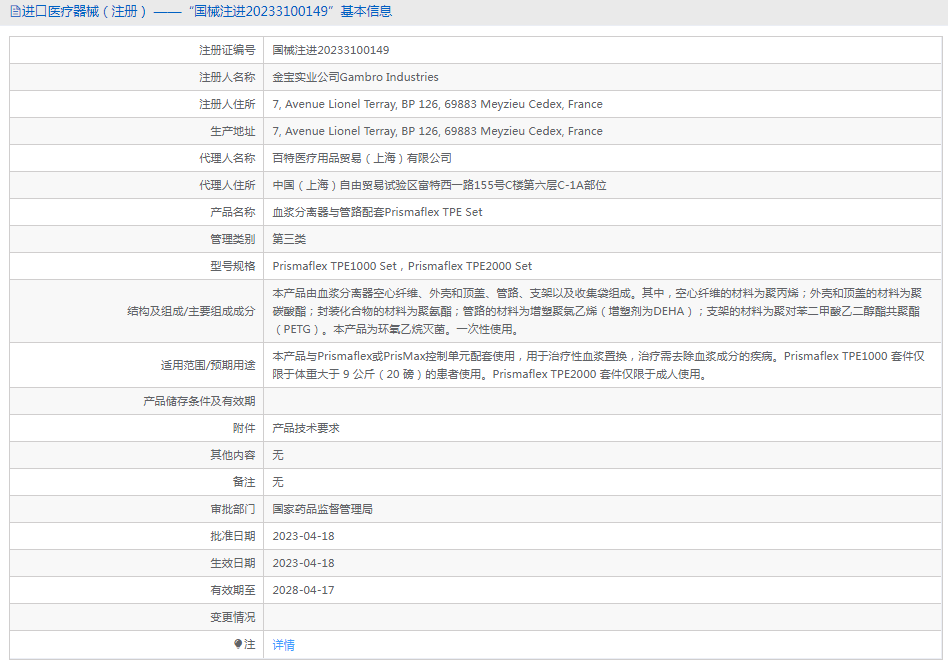
Task: Select the management class value 第三类
Action: click(x=289, y=239)
